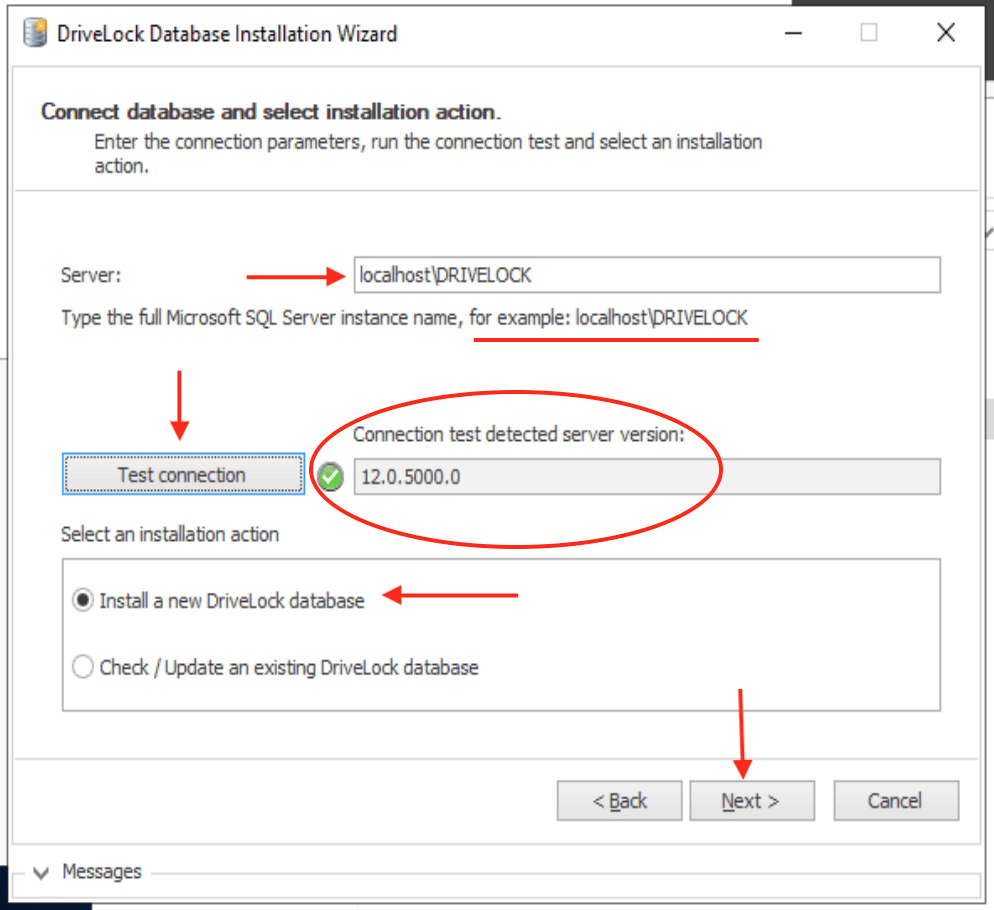This screenshot has height=910, width=994.
Task: Click the wizard title bar text
Action: point(227,34)
